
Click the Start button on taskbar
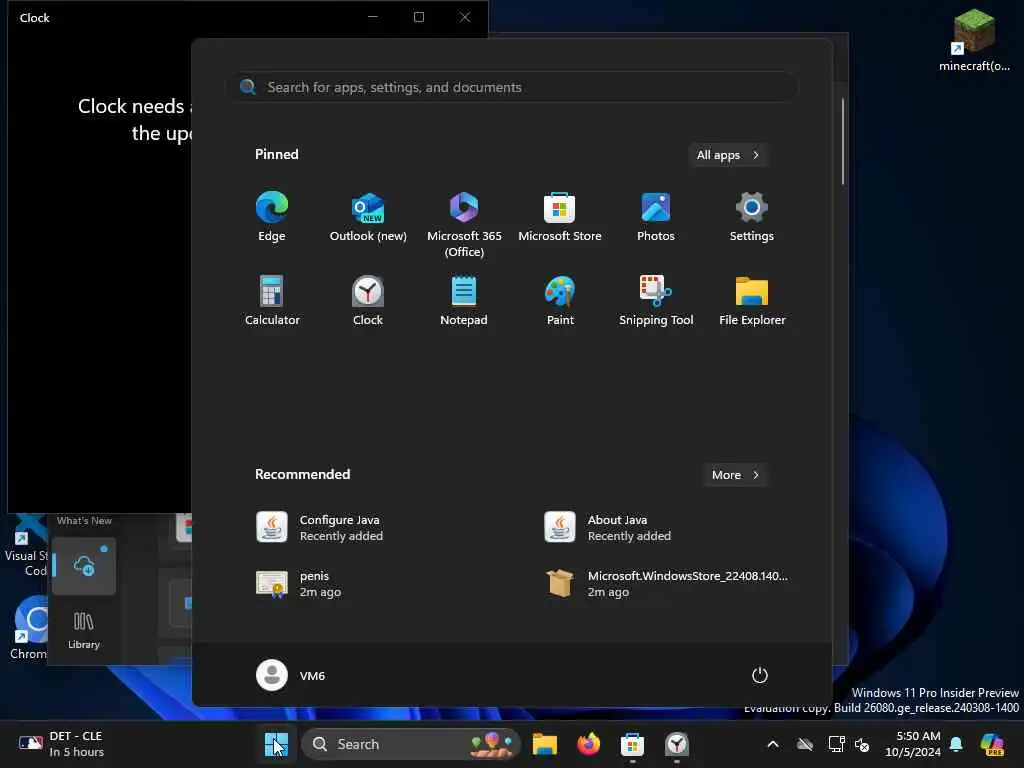click(276, 744)
